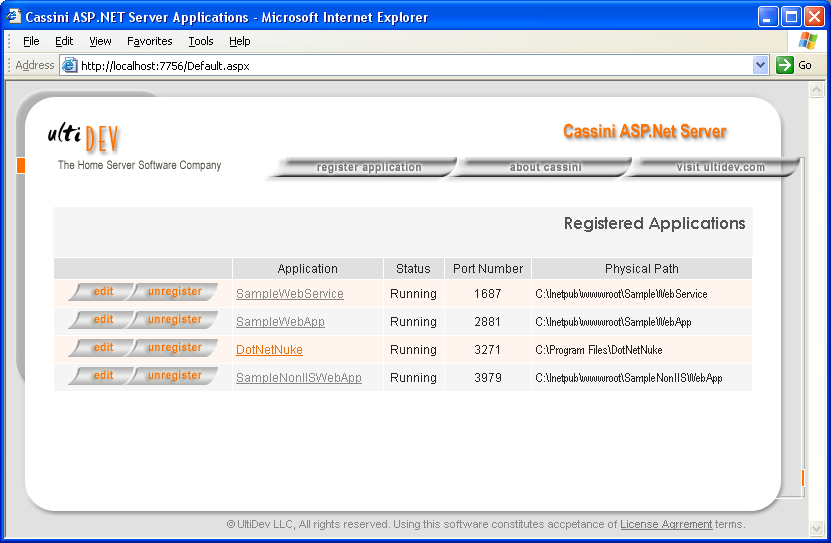Click the IE title bar icon
831x543 pixels.
pyautogui.click(x=13, y=16)
